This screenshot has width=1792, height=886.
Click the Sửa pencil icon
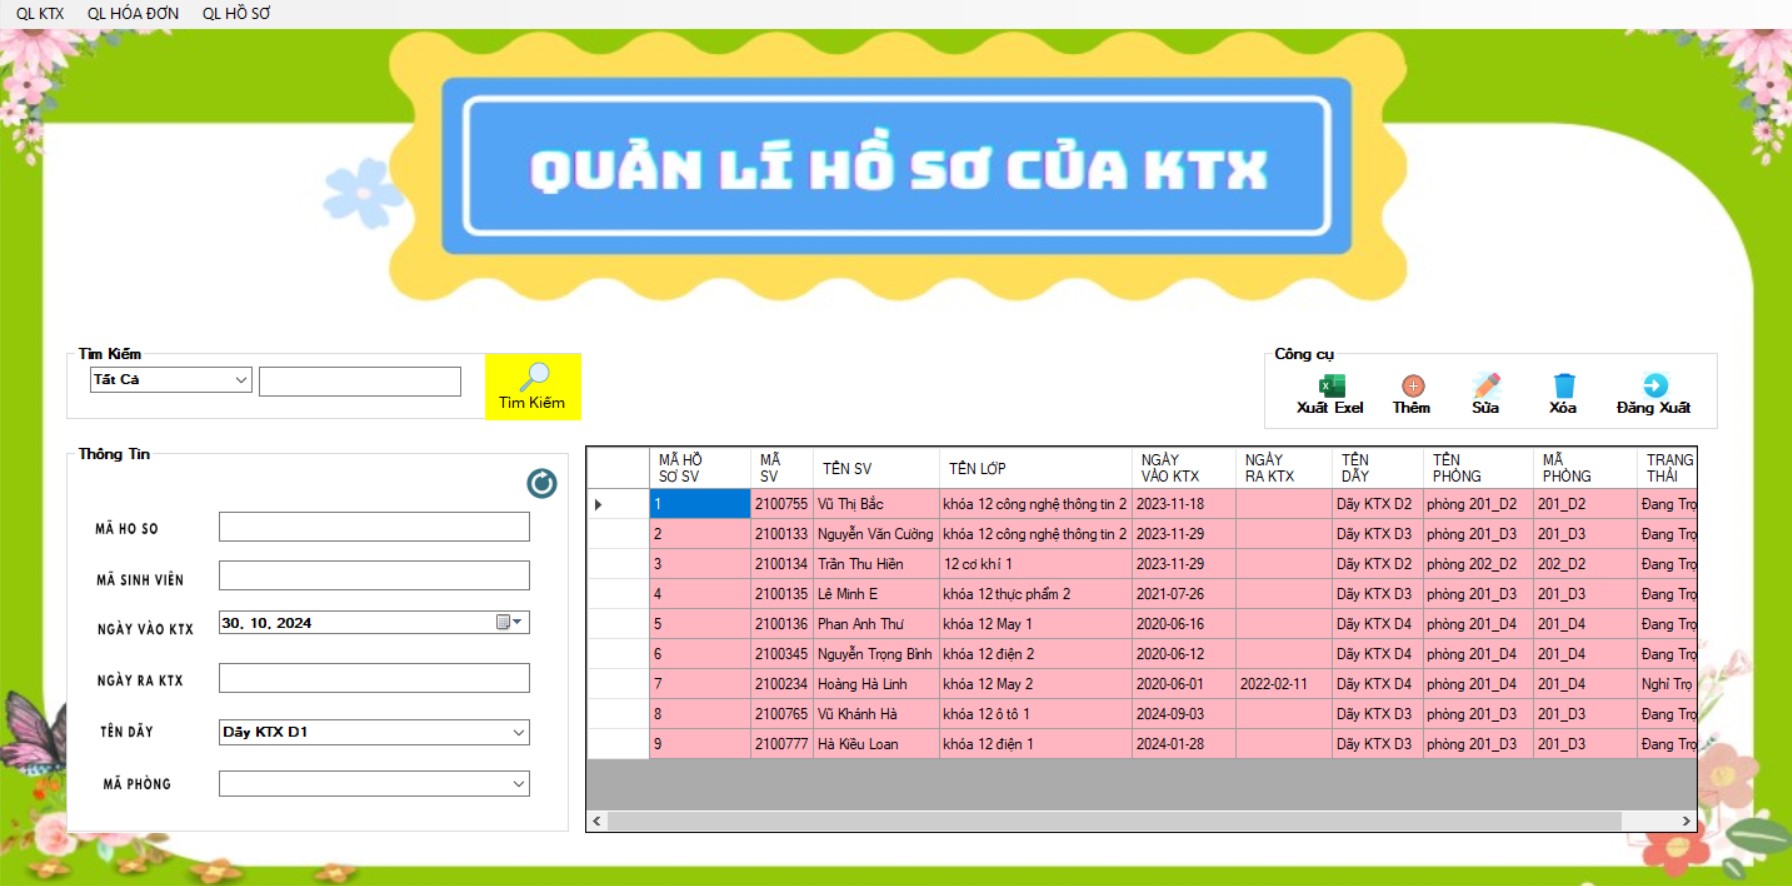click(x=1486, y=385)
